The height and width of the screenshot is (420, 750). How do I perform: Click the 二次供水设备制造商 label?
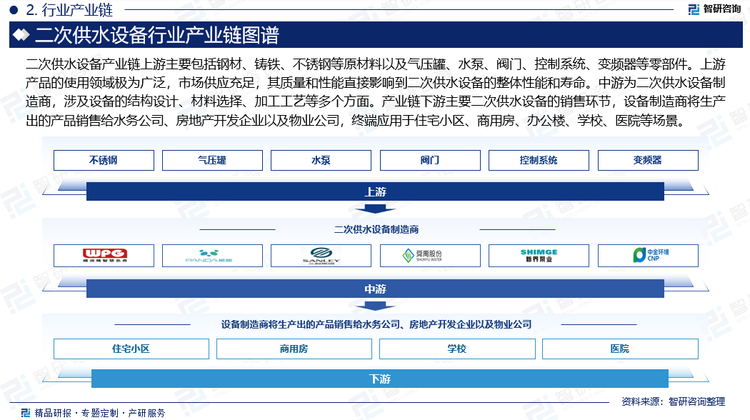pyautogui.click(x=376, y=230)
